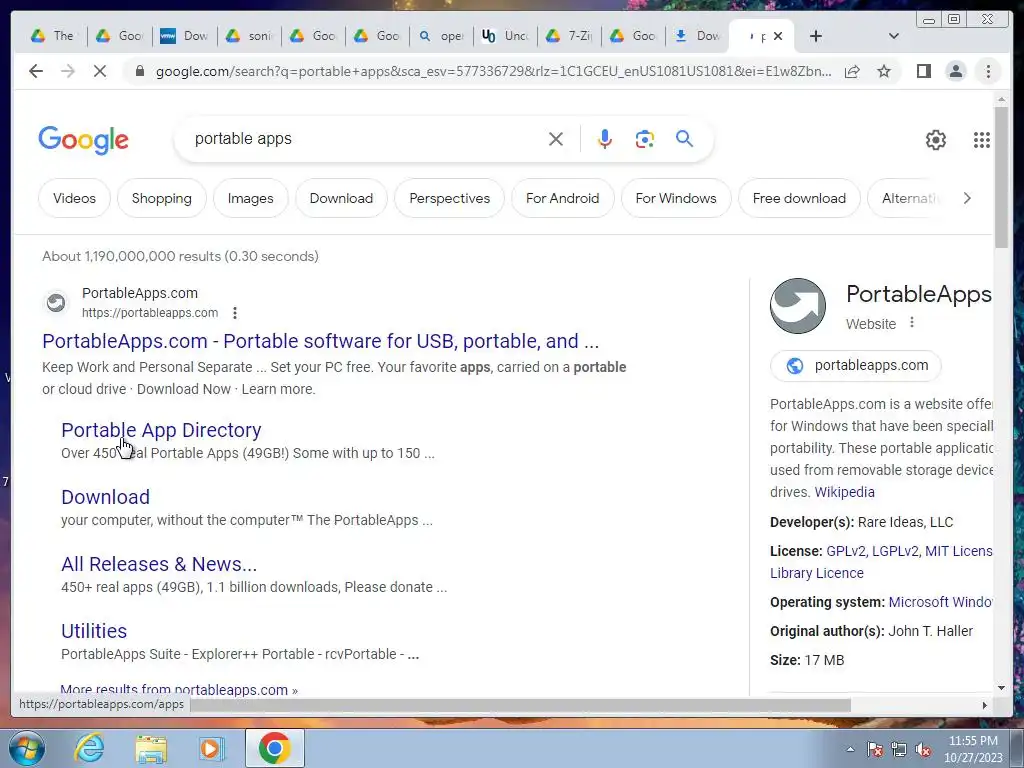Launch Internet Explorer from the taskbar
Screen dimensions: 1024x768
(89, 748)
